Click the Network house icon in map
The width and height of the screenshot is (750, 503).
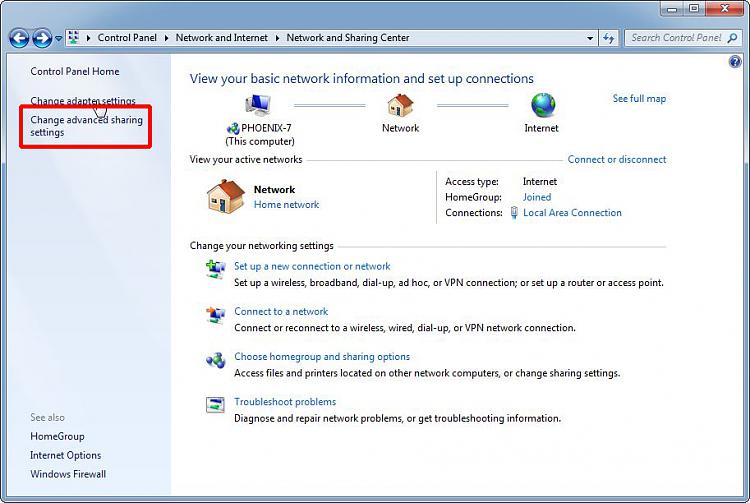[400, 105]
